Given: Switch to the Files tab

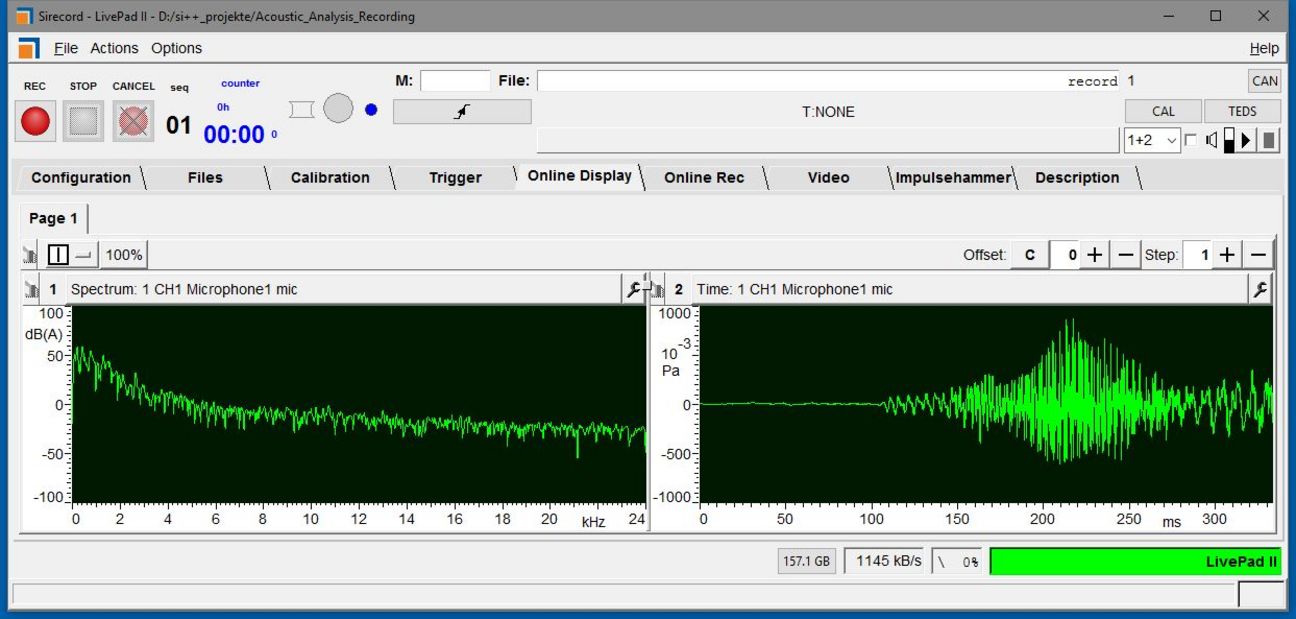Looking at the screenshot, I should (x=205, y=178).
